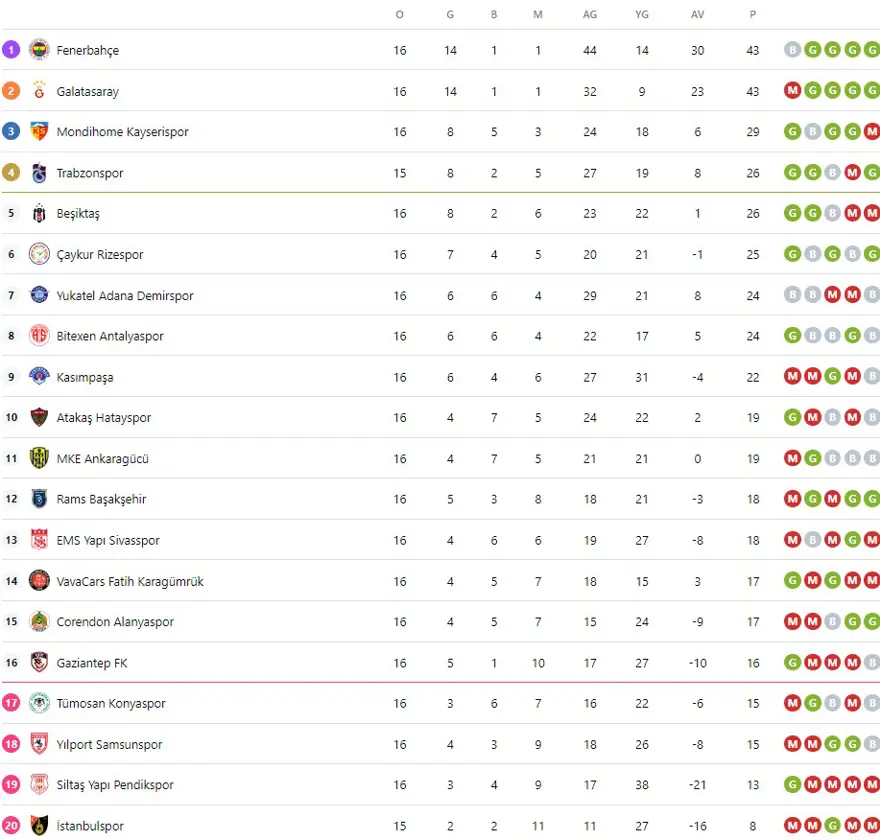This screenshot has height=840, width=880.
Task: Click the EMS Yapı Sivasspor logo
Action: [x=39, y=540]
